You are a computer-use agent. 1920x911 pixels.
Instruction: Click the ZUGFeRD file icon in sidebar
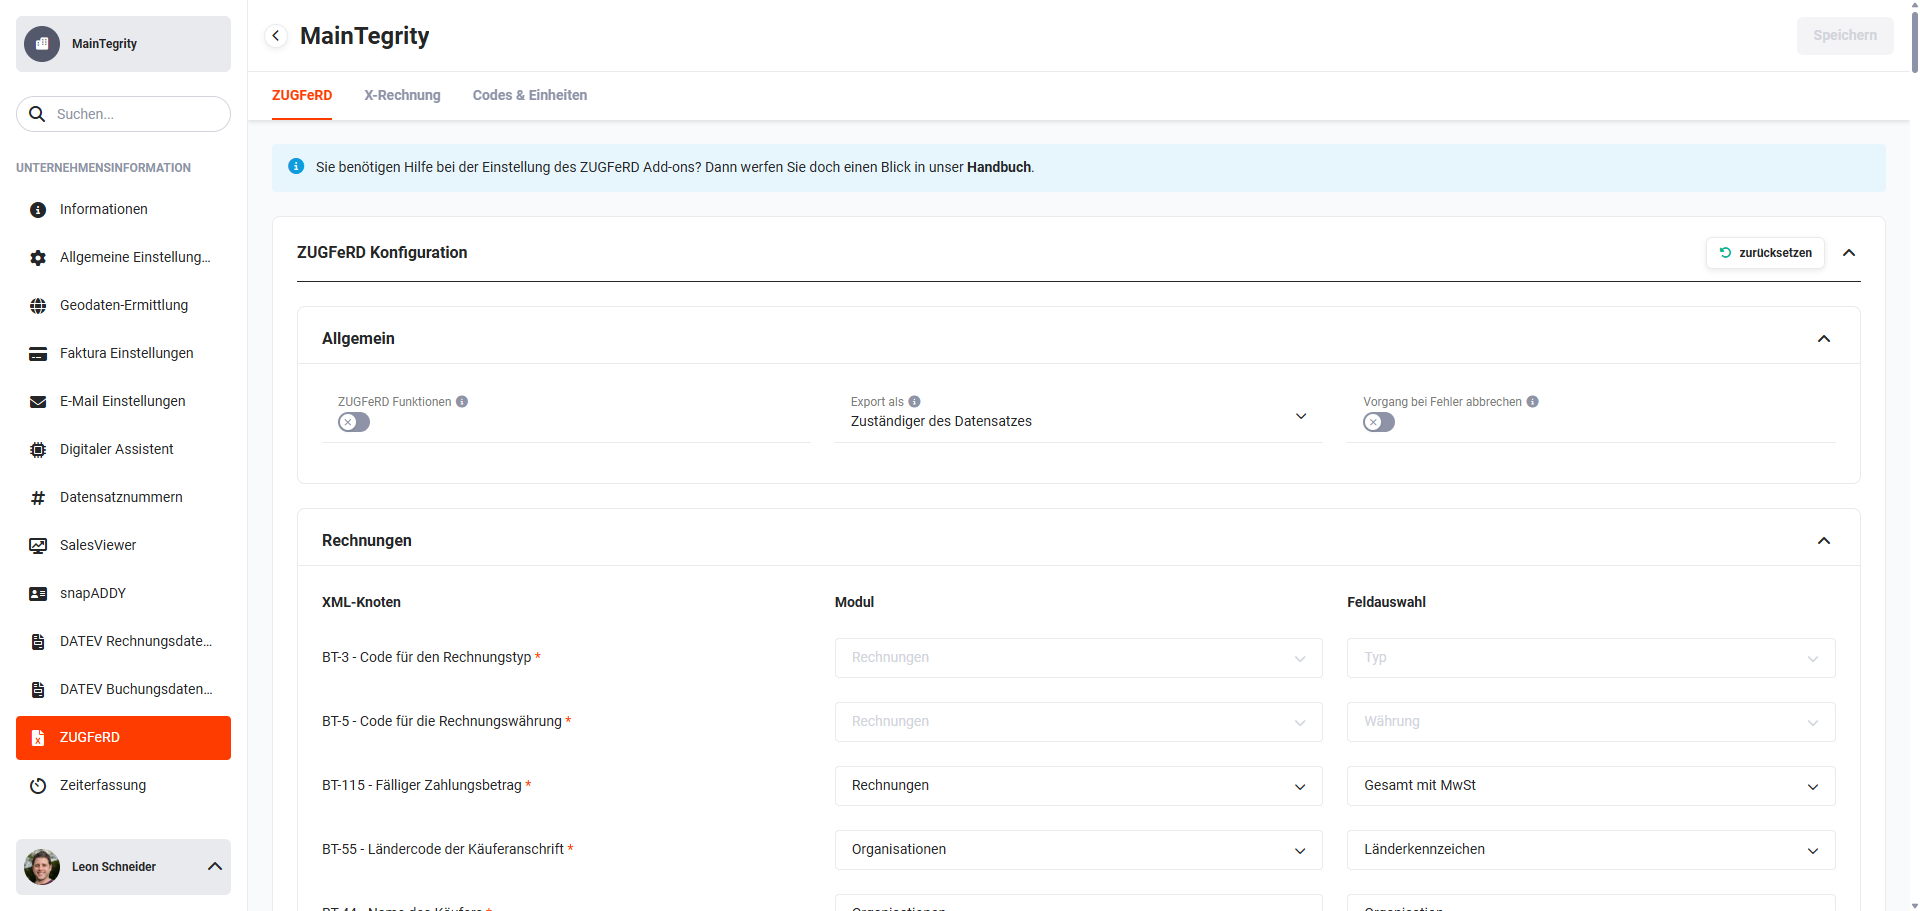click(x=38, y=738)
